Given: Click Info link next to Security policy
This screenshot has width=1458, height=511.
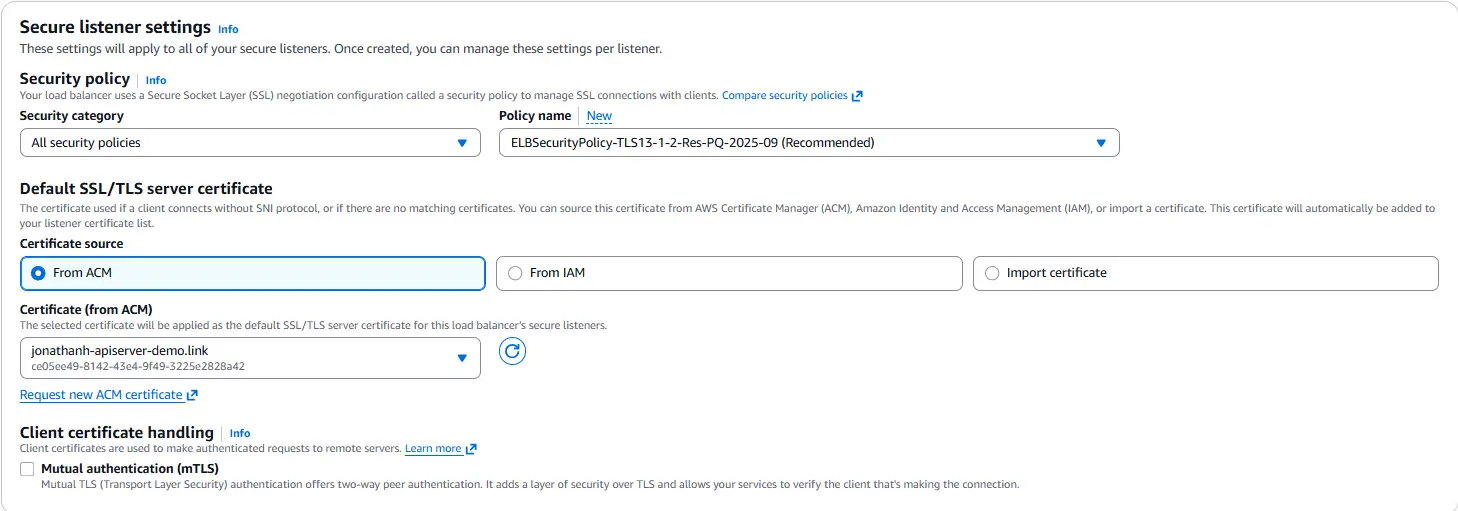Looking at the screenshot, I should [x=156, y=80].
